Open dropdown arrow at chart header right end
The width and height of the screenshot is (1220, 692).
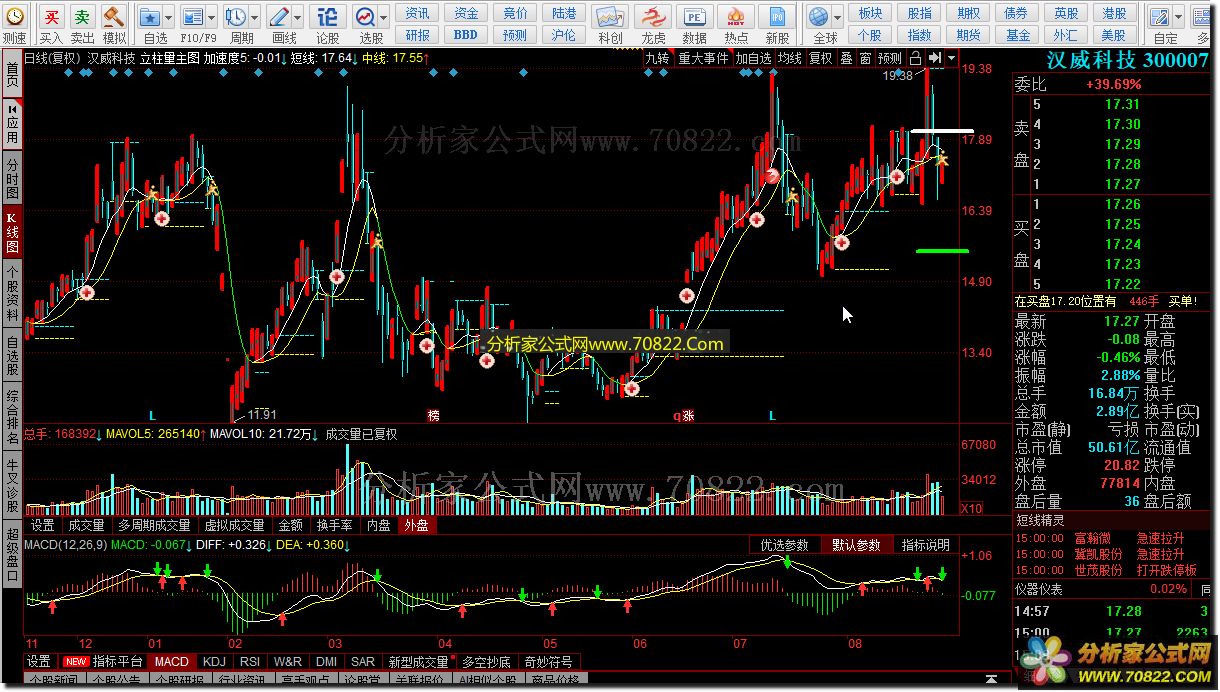coord(951,58)
